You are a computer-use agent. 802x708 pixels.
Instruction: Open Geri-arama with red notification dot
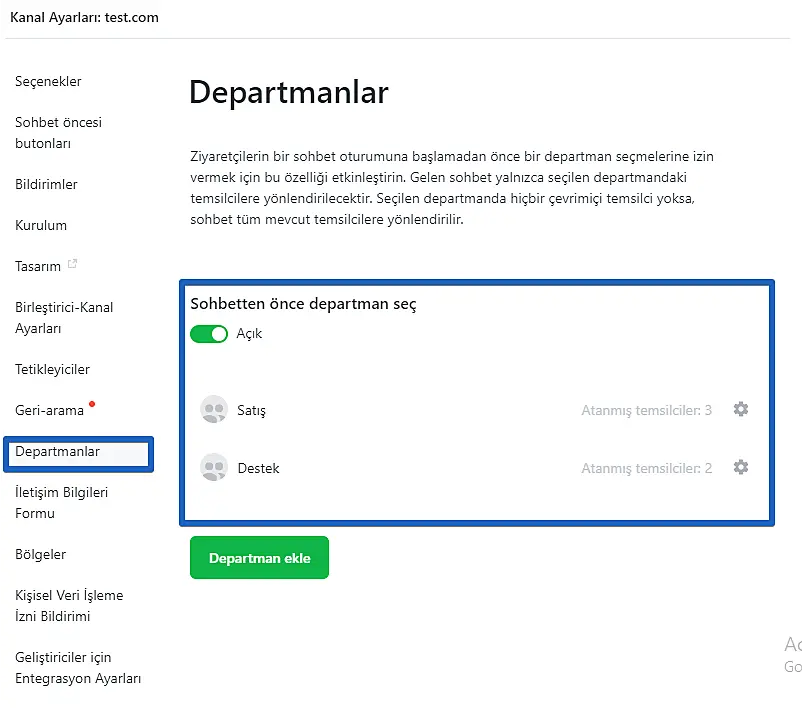(x=49, y=410)
